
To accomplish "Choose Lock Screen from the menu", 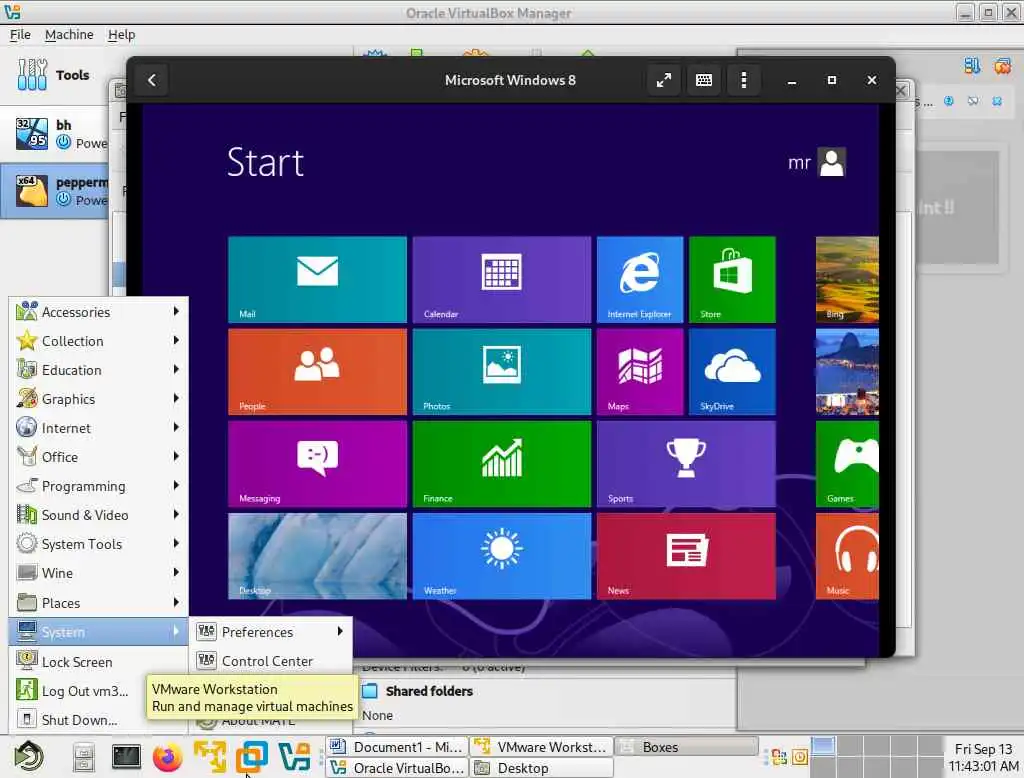I will (x=99, y=662).
